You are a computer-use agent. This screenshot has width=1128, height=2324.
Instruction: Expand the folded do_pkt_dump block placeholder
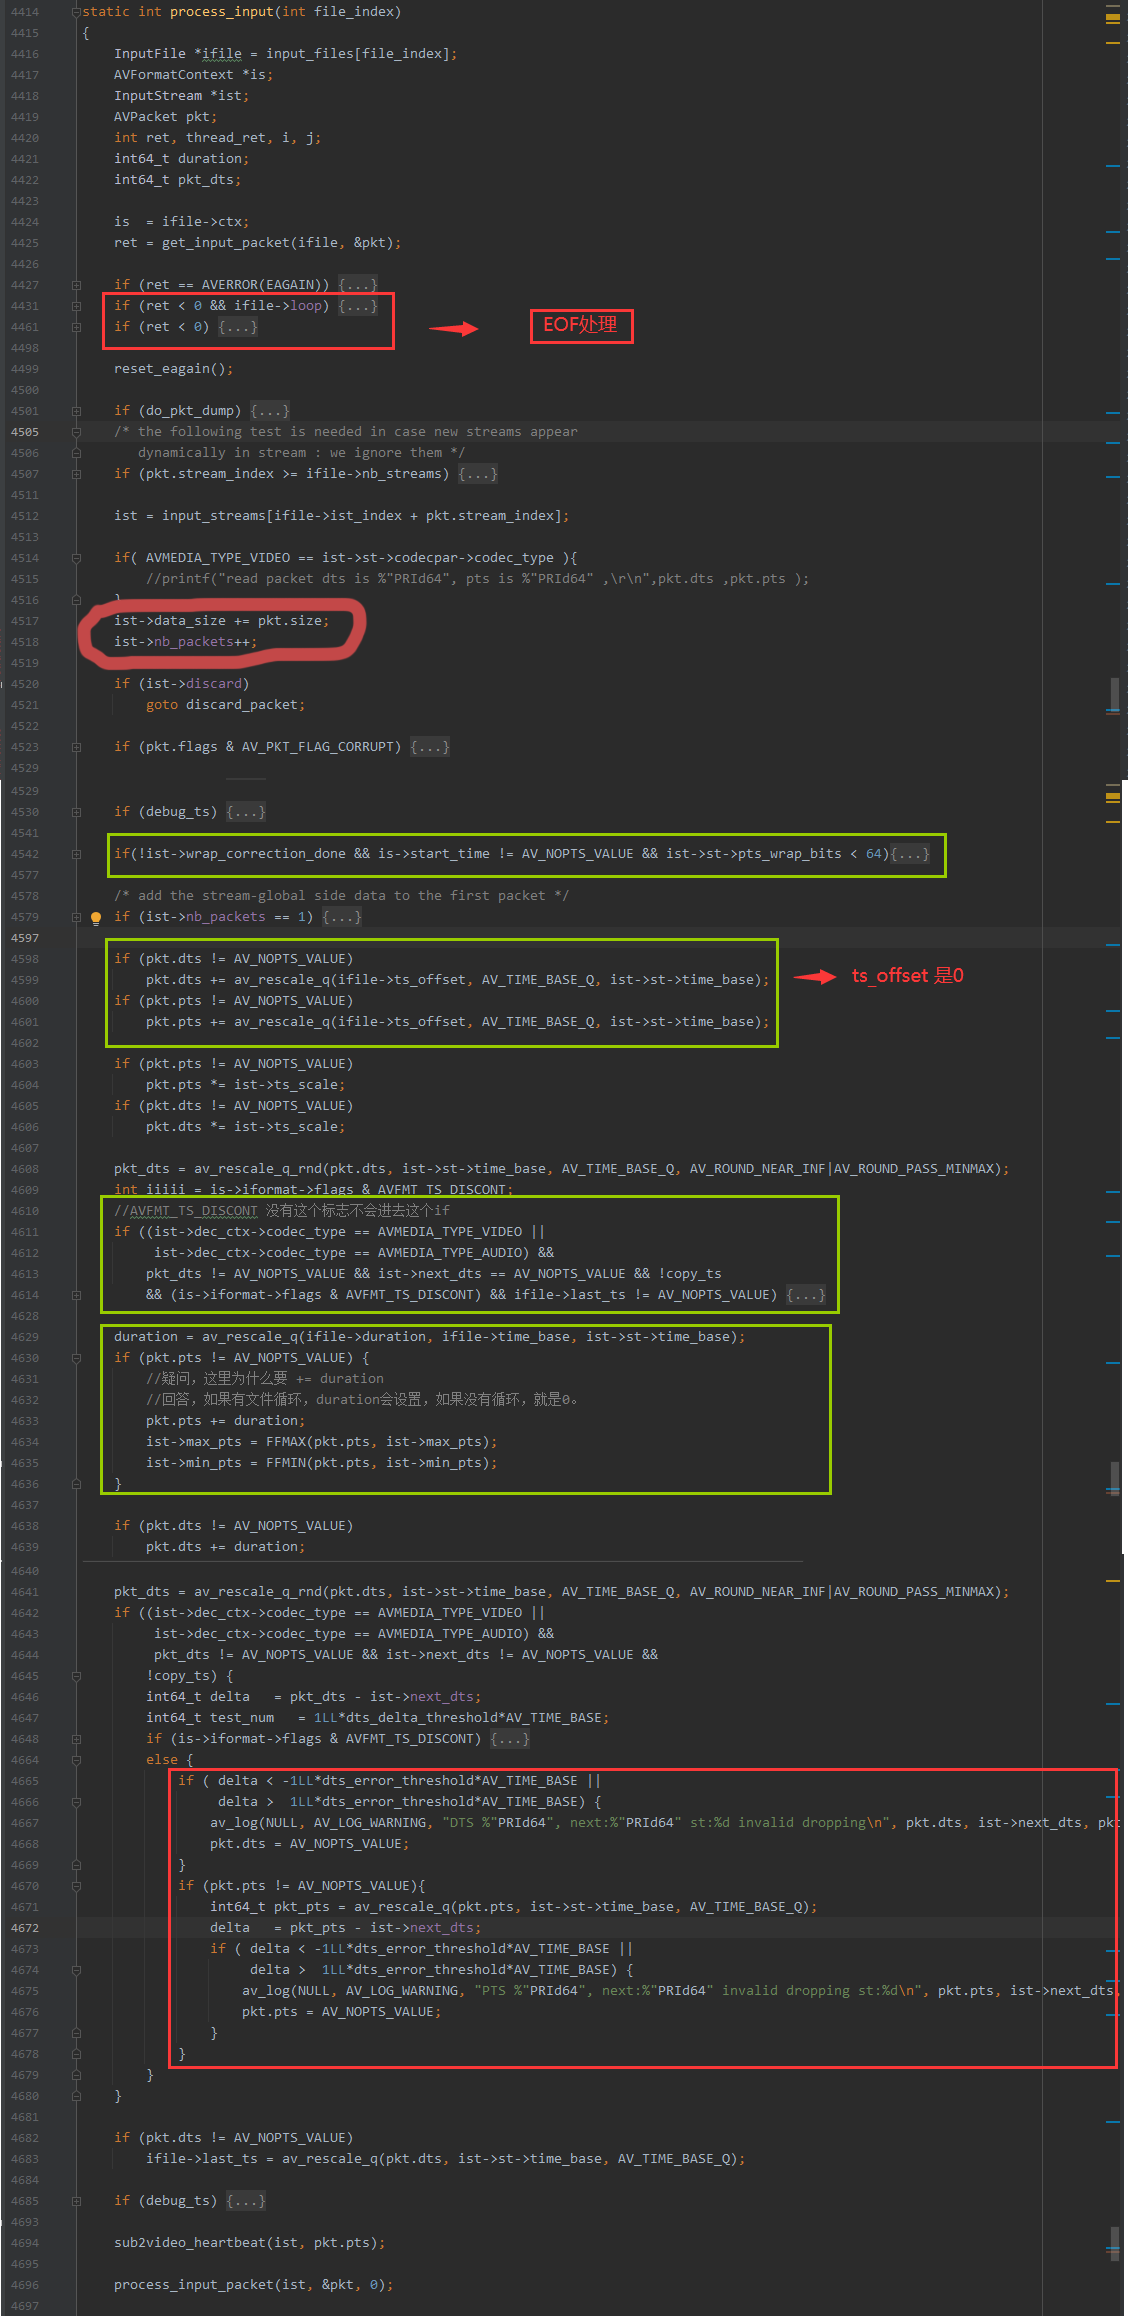270,411
